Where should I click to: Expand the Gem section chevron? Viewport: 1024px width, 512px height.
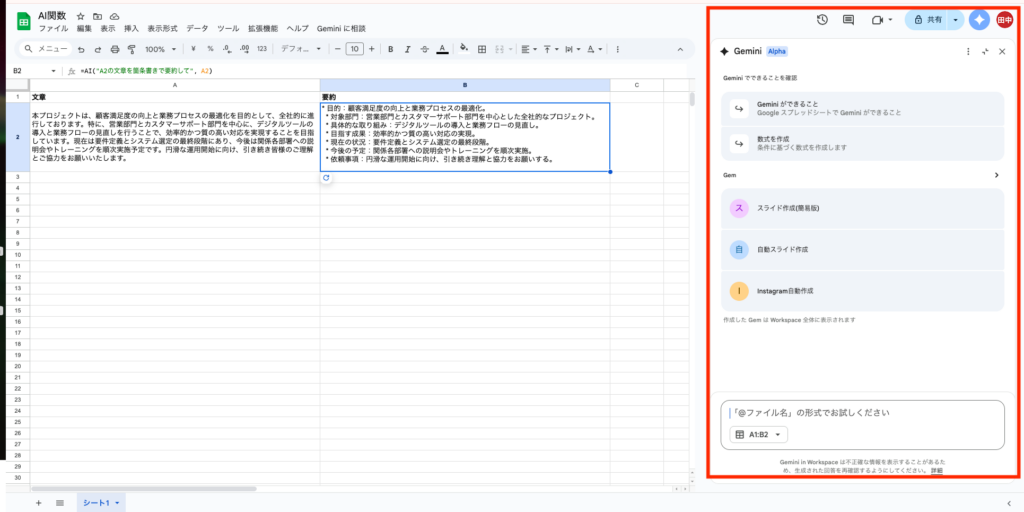(x=996, y=175)
